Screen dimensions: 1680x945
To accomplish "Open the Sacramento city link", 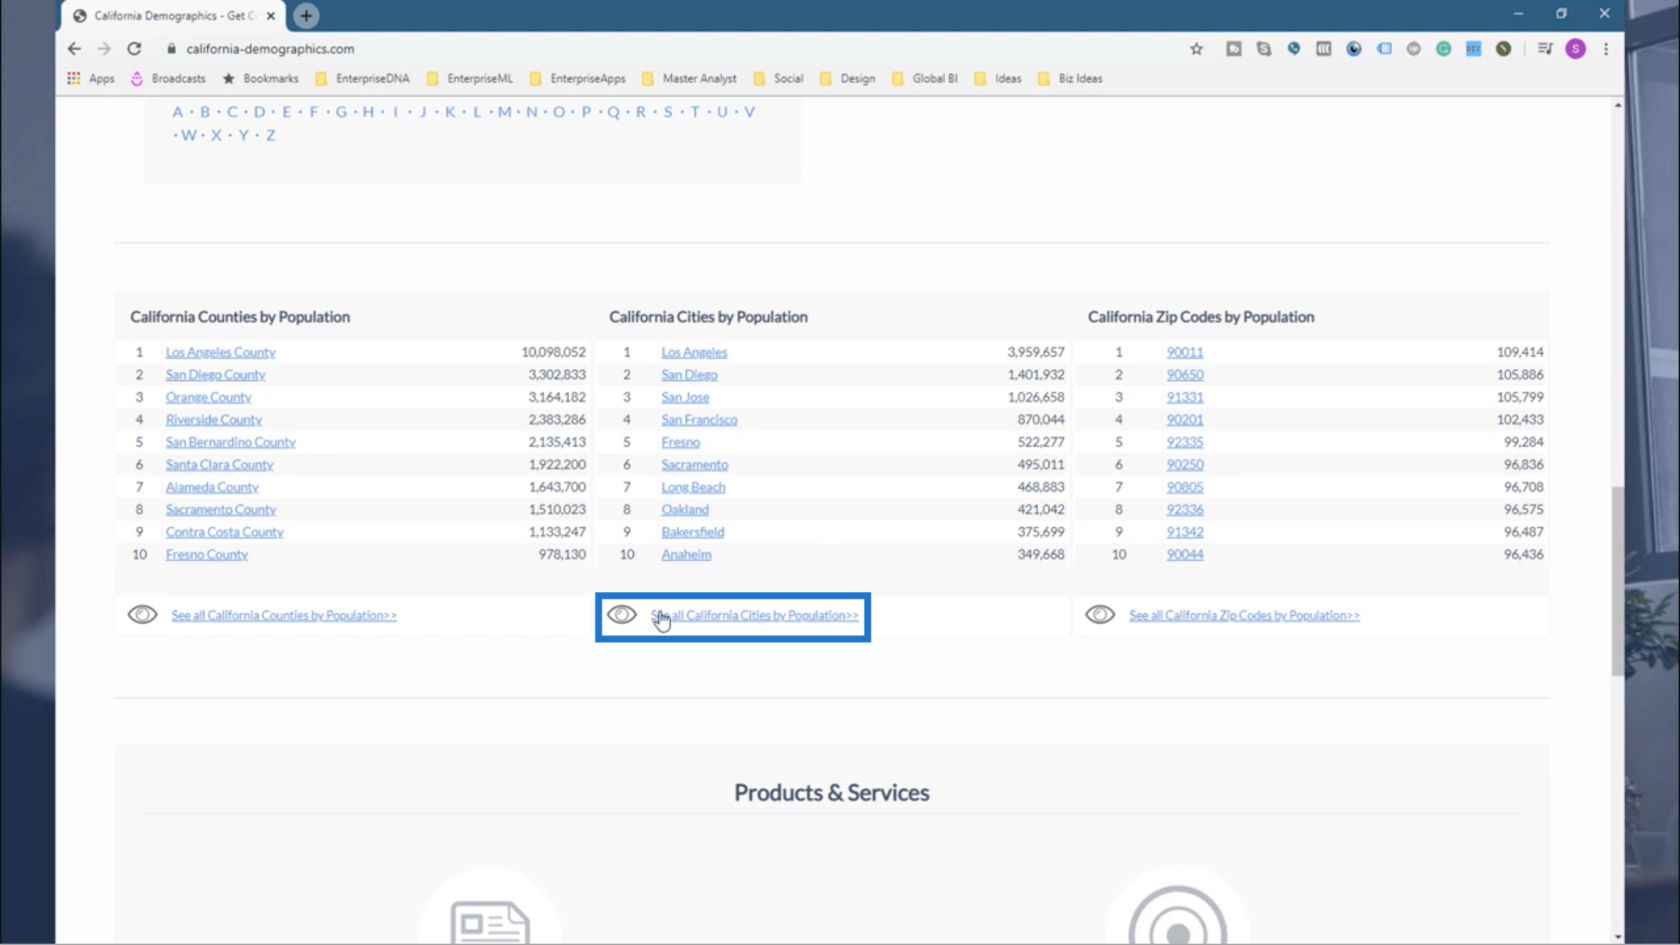I will click(x=694, y=464).
